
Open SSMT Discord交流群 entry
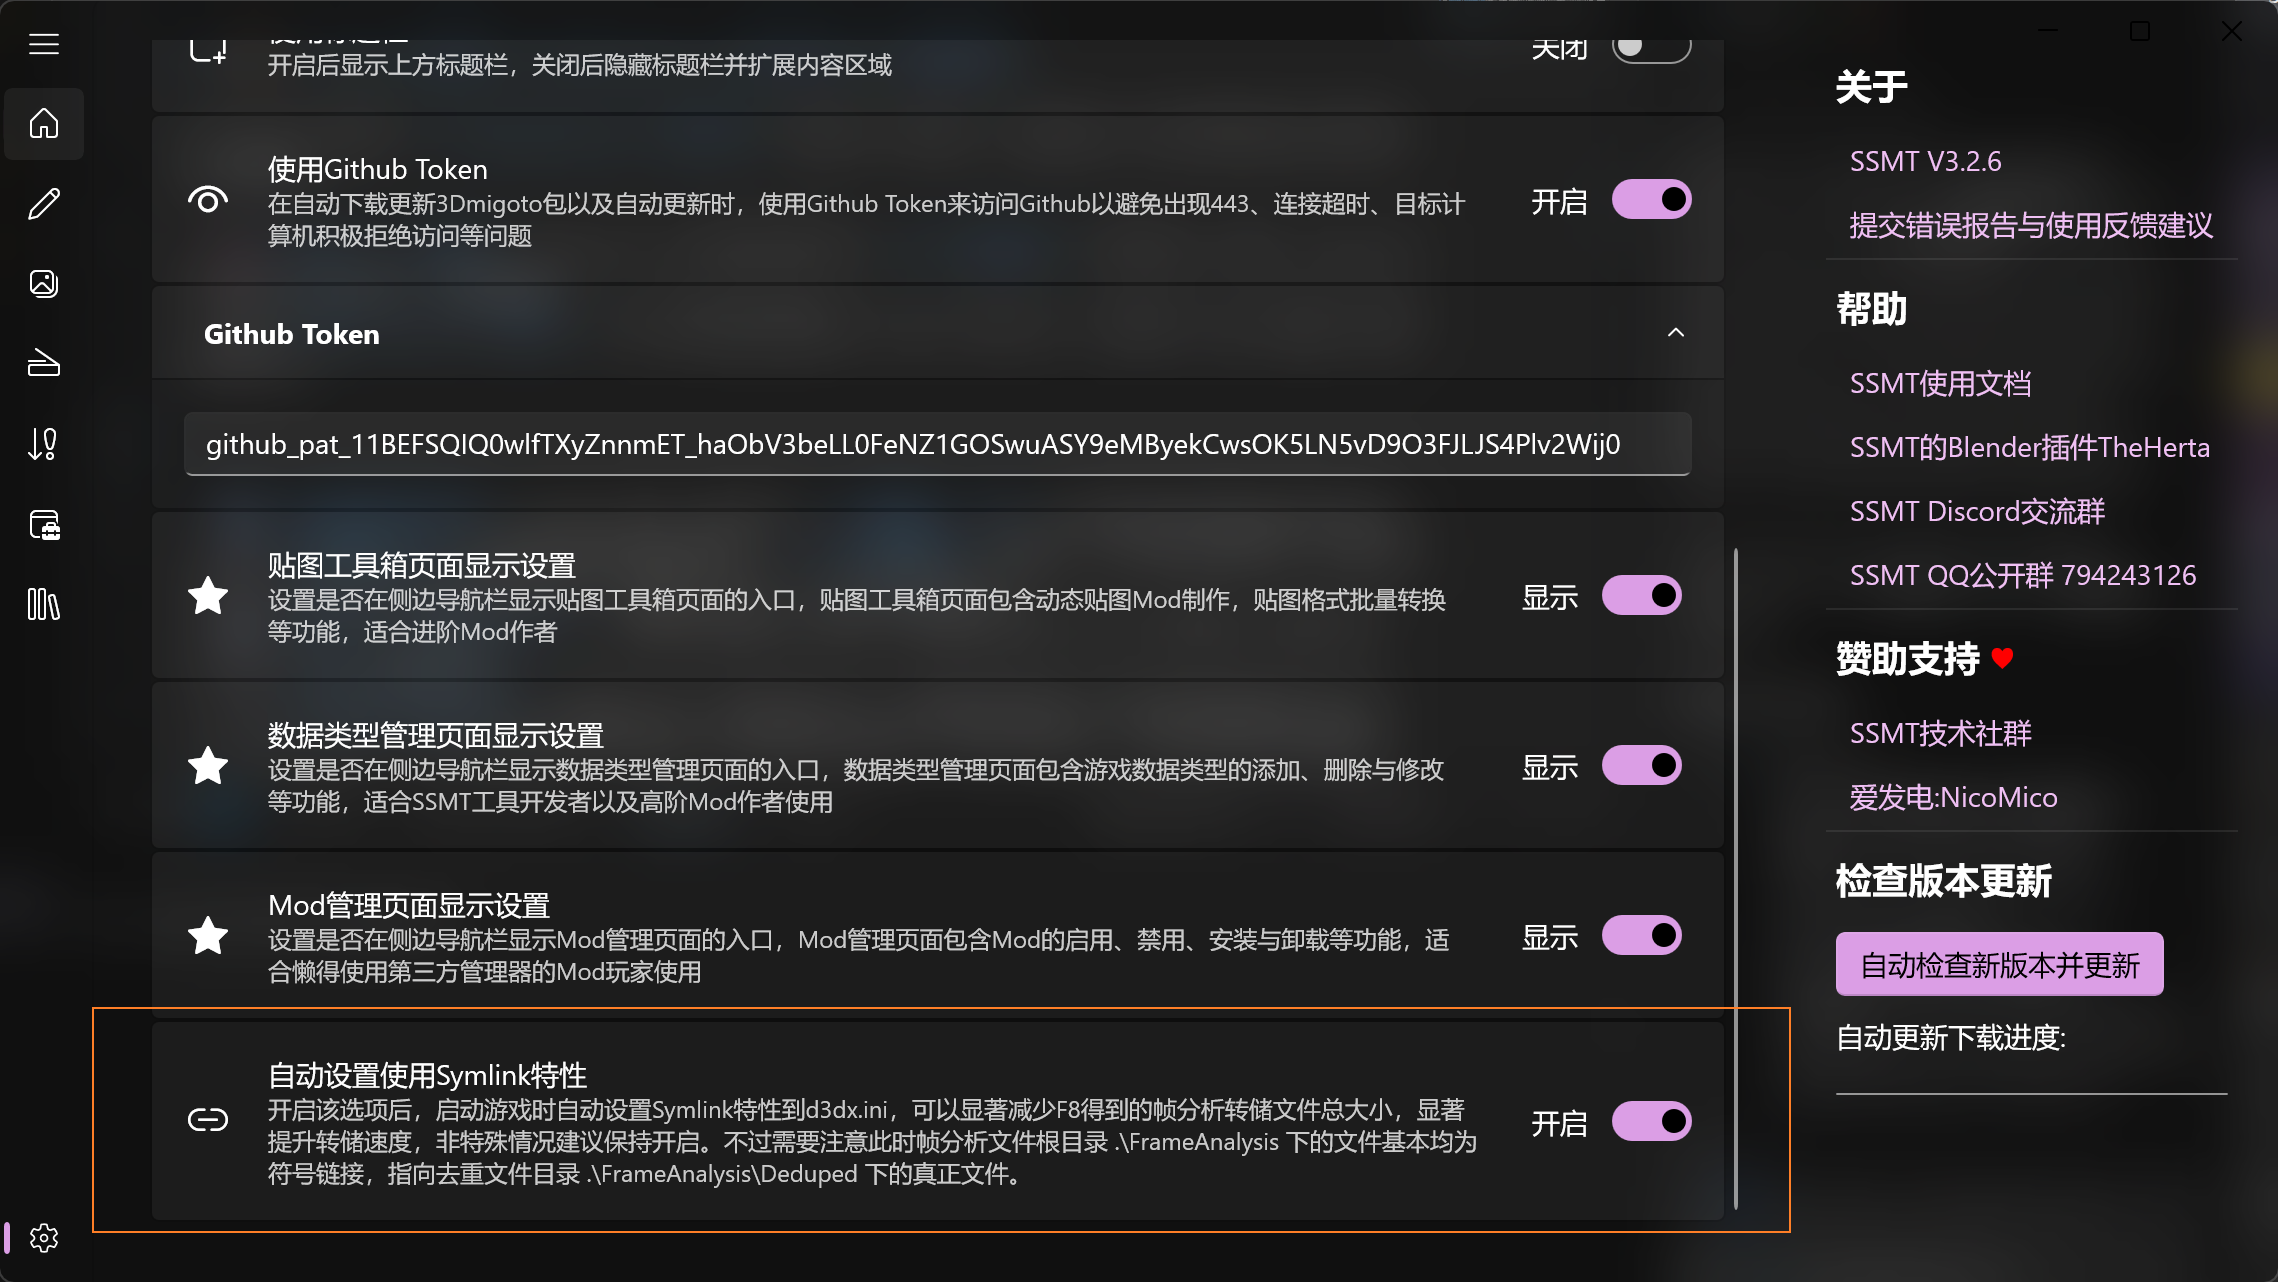tap(1975, 511)
